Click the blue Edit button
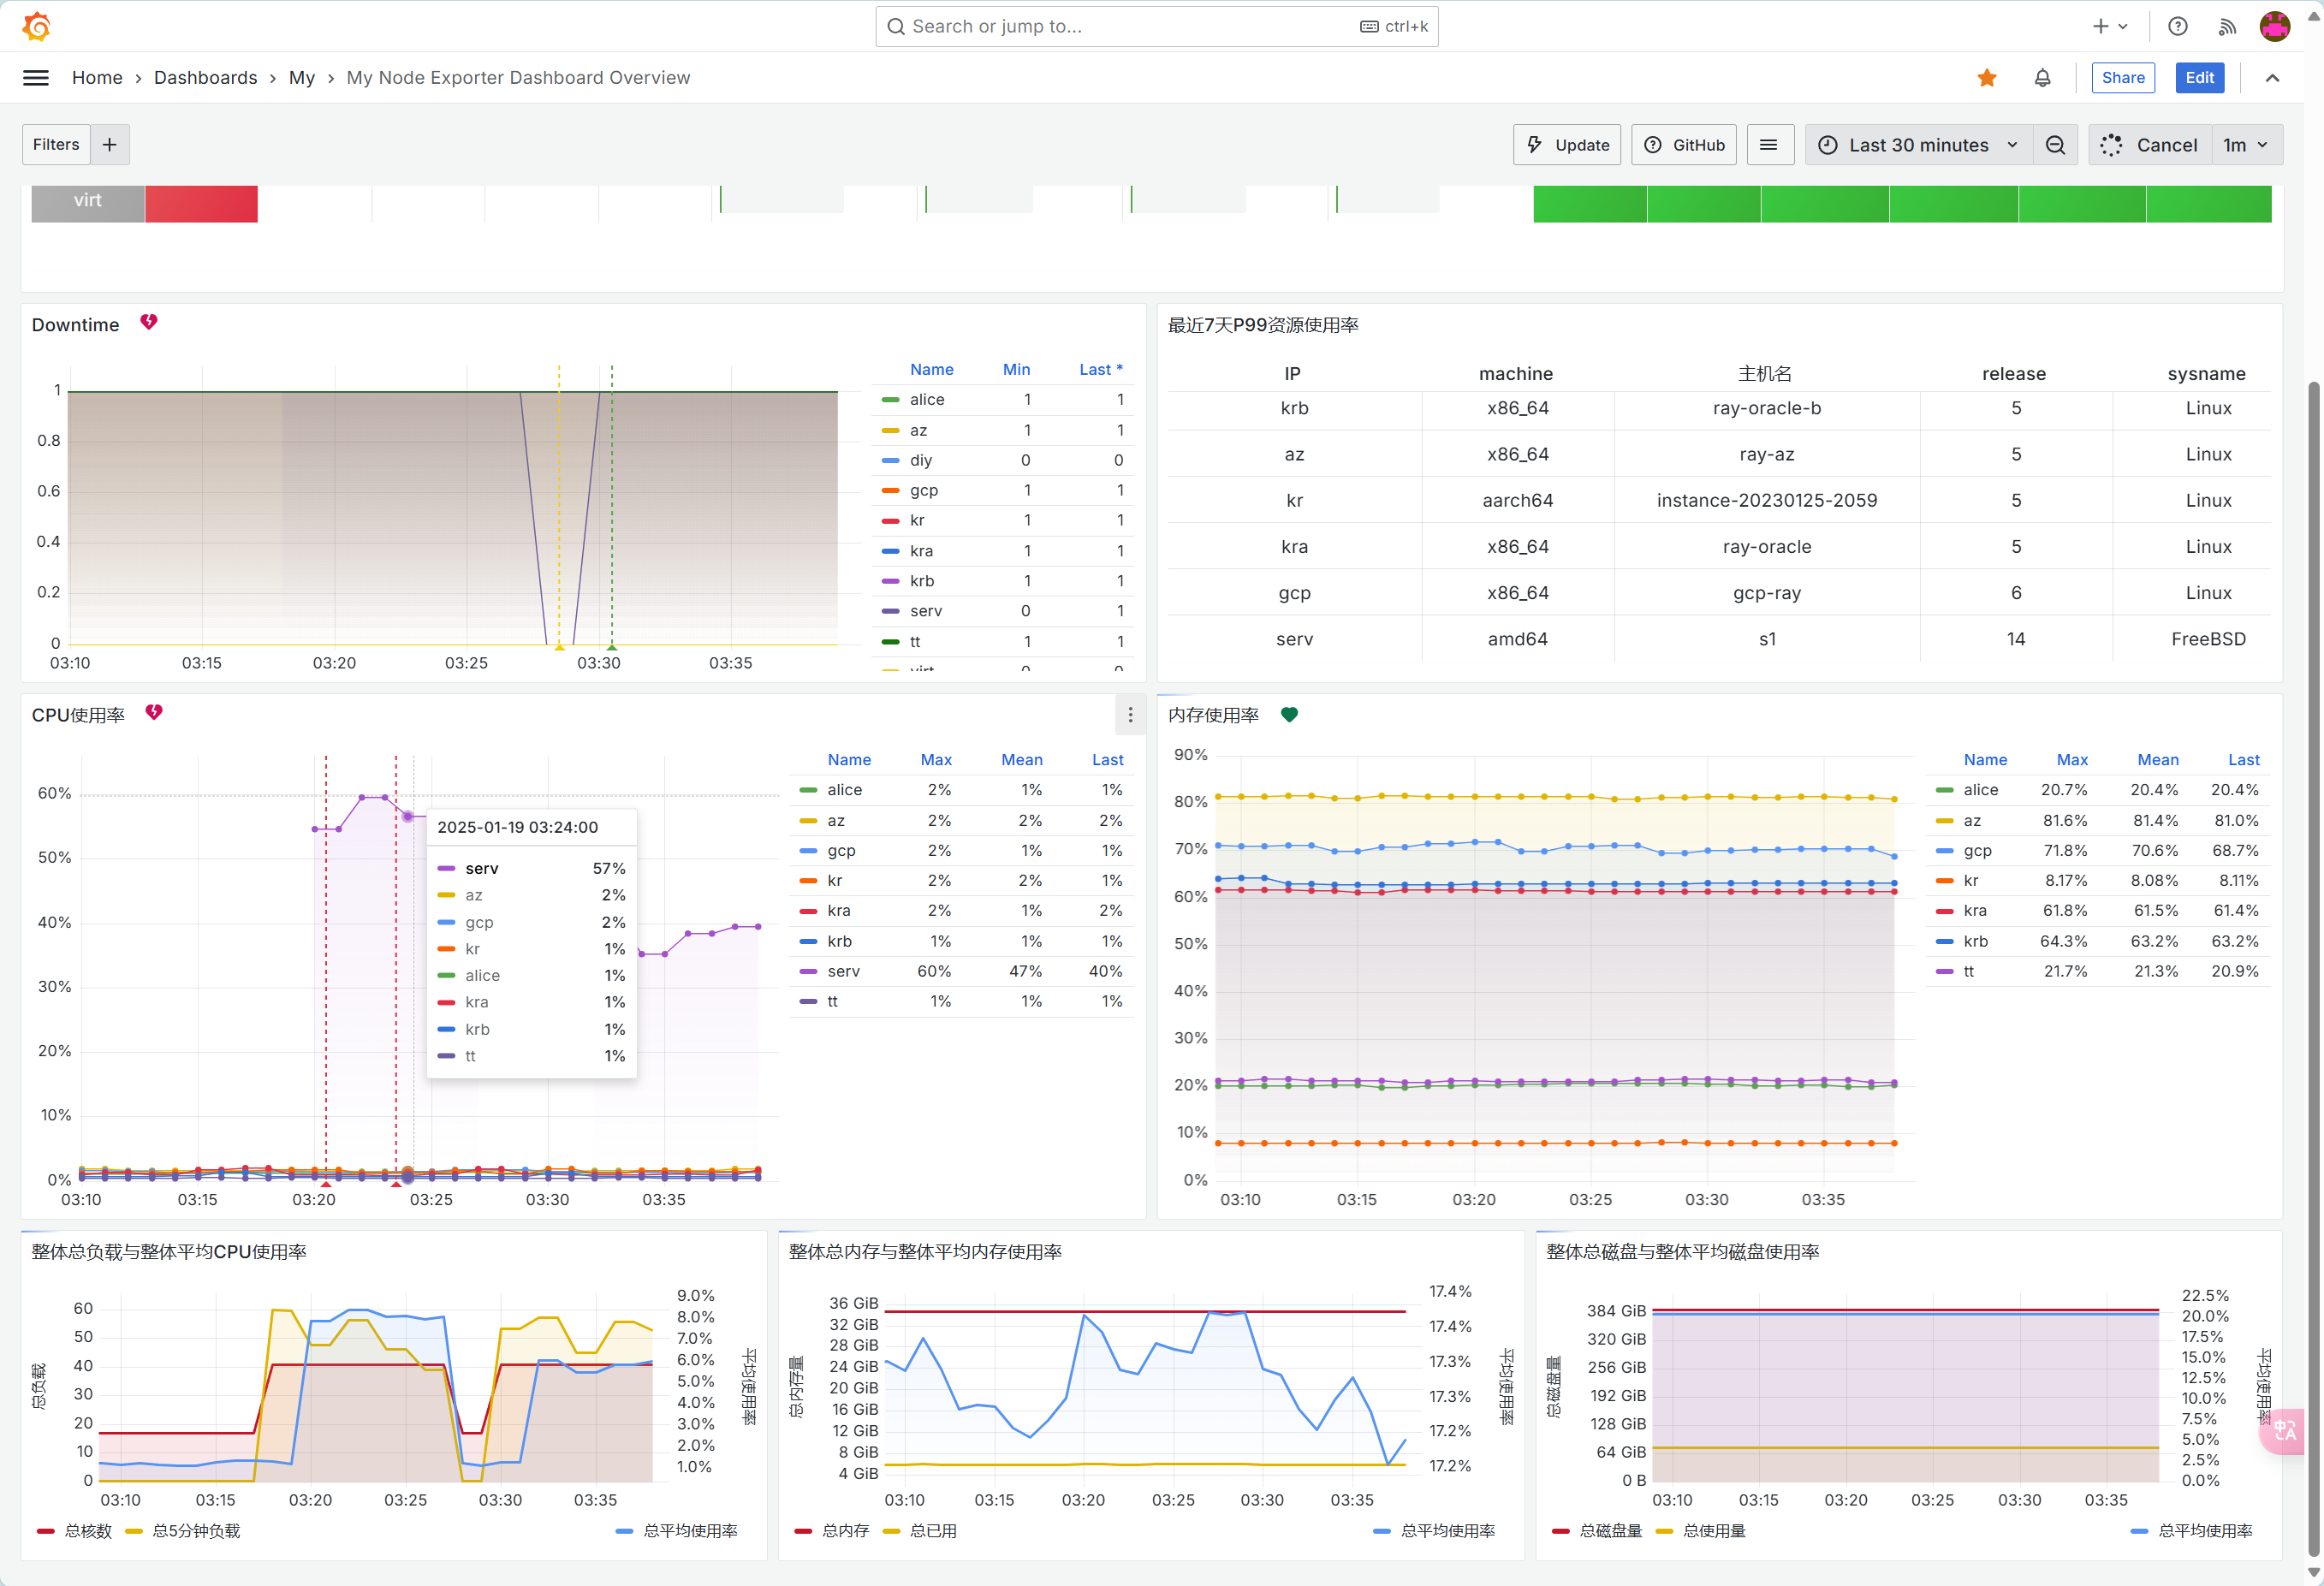This screenshot has width=2324, height=1586. (x=2199, y=78)
